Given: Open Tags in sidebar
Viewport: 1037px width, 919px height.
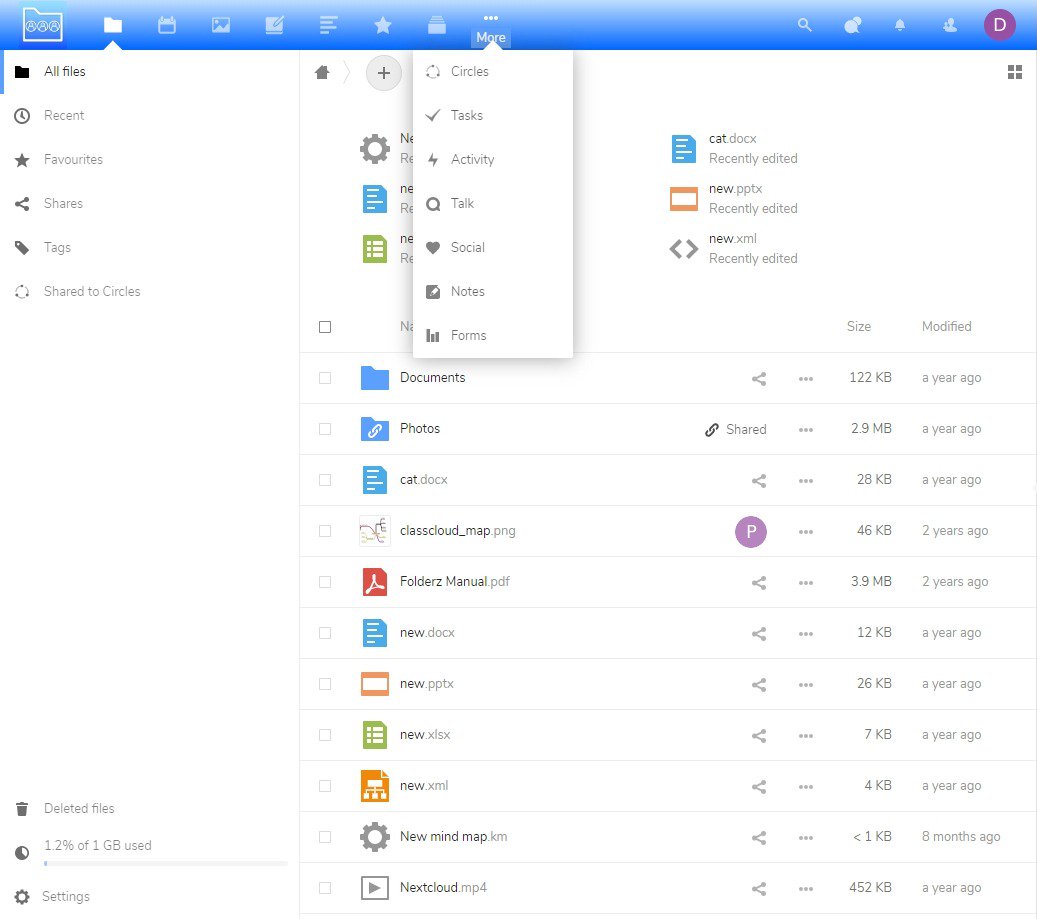Looking at the screenshot, I should pos(149,247).
